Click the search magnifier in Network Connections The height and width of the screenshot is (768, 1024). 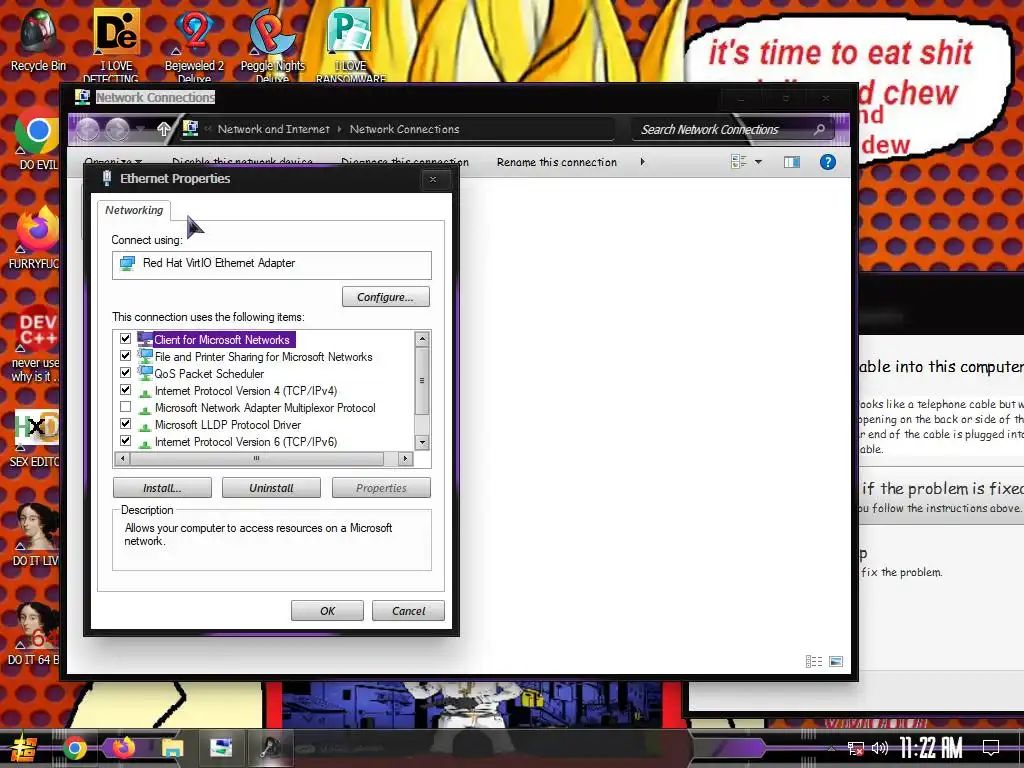tap(819, 129)
